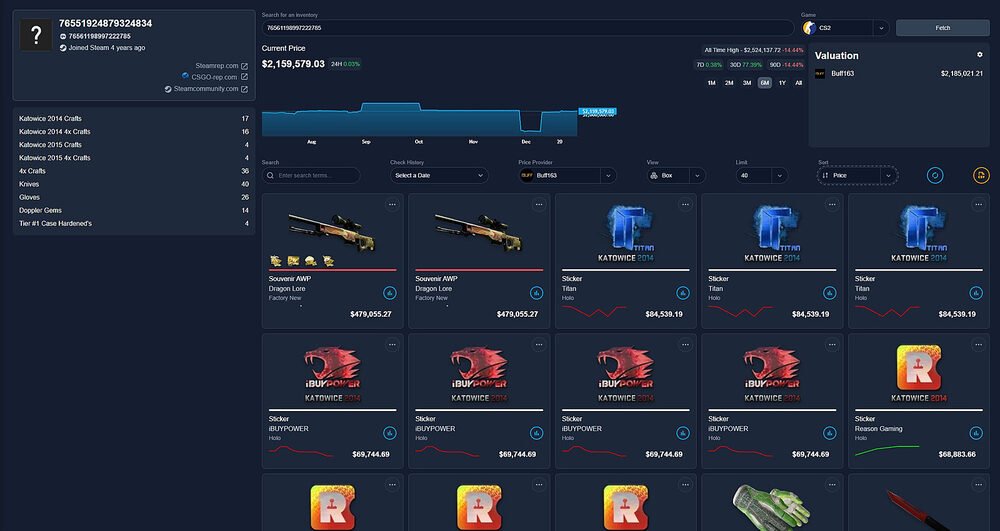Click the Buff163 logo in Valuation panel
Image resolution: width=1000 pixels, height=531 pixels.
tap(820, 74)
